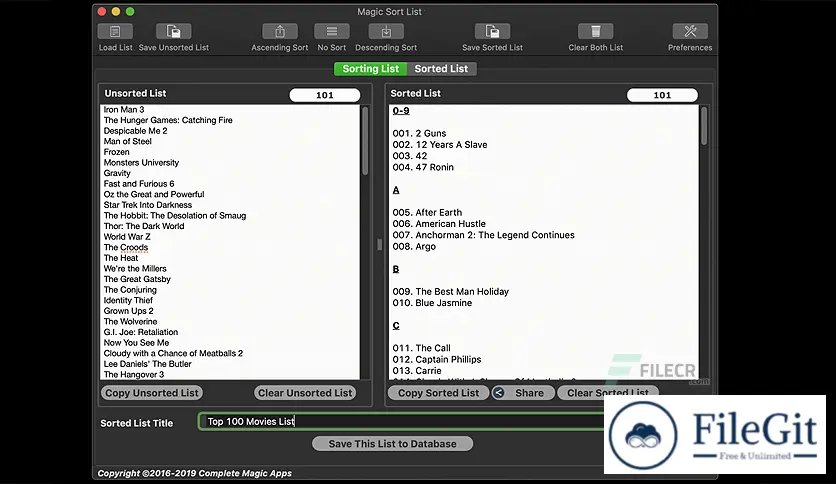Open Preferences from the toolbar
Image resolution: width=836 pixels, height=484 pixels.
coord(690,31)
